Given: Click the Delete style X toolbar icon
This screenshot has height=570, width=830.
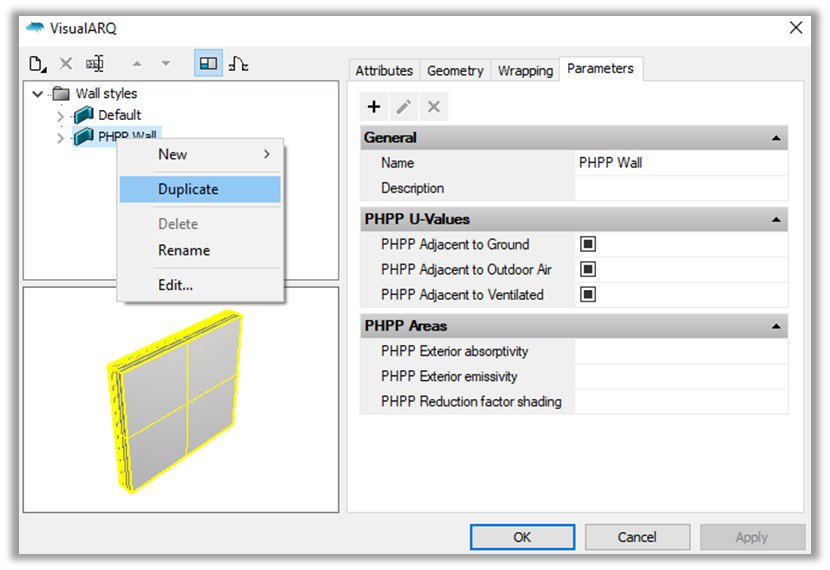Looking at the screenshot, I should [x=66, y=64].
